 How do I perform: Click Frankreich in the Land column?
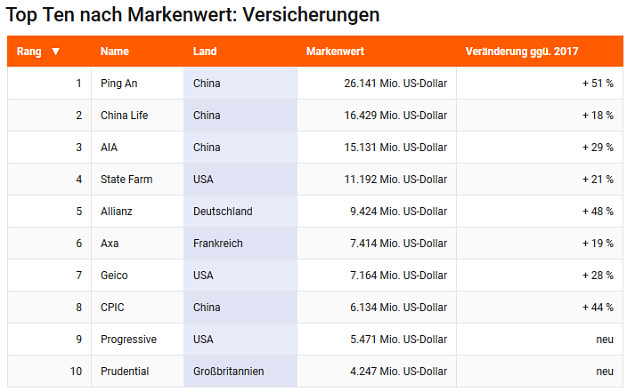click(x=218, y=243)
